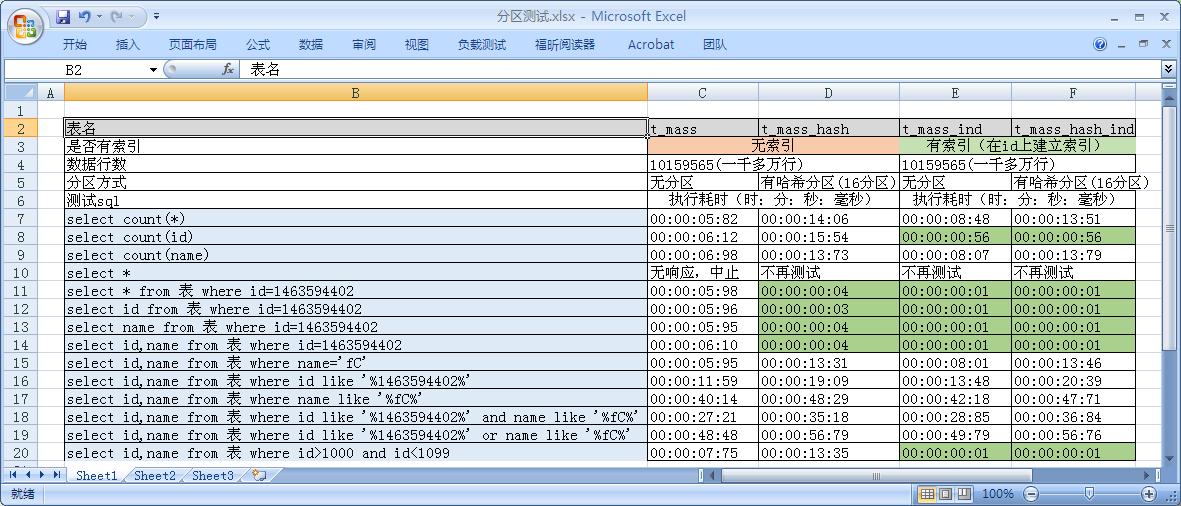Screen dimensions: 1181x506
Task: Click the formula bar containing 表名
Action: (700, 70)
